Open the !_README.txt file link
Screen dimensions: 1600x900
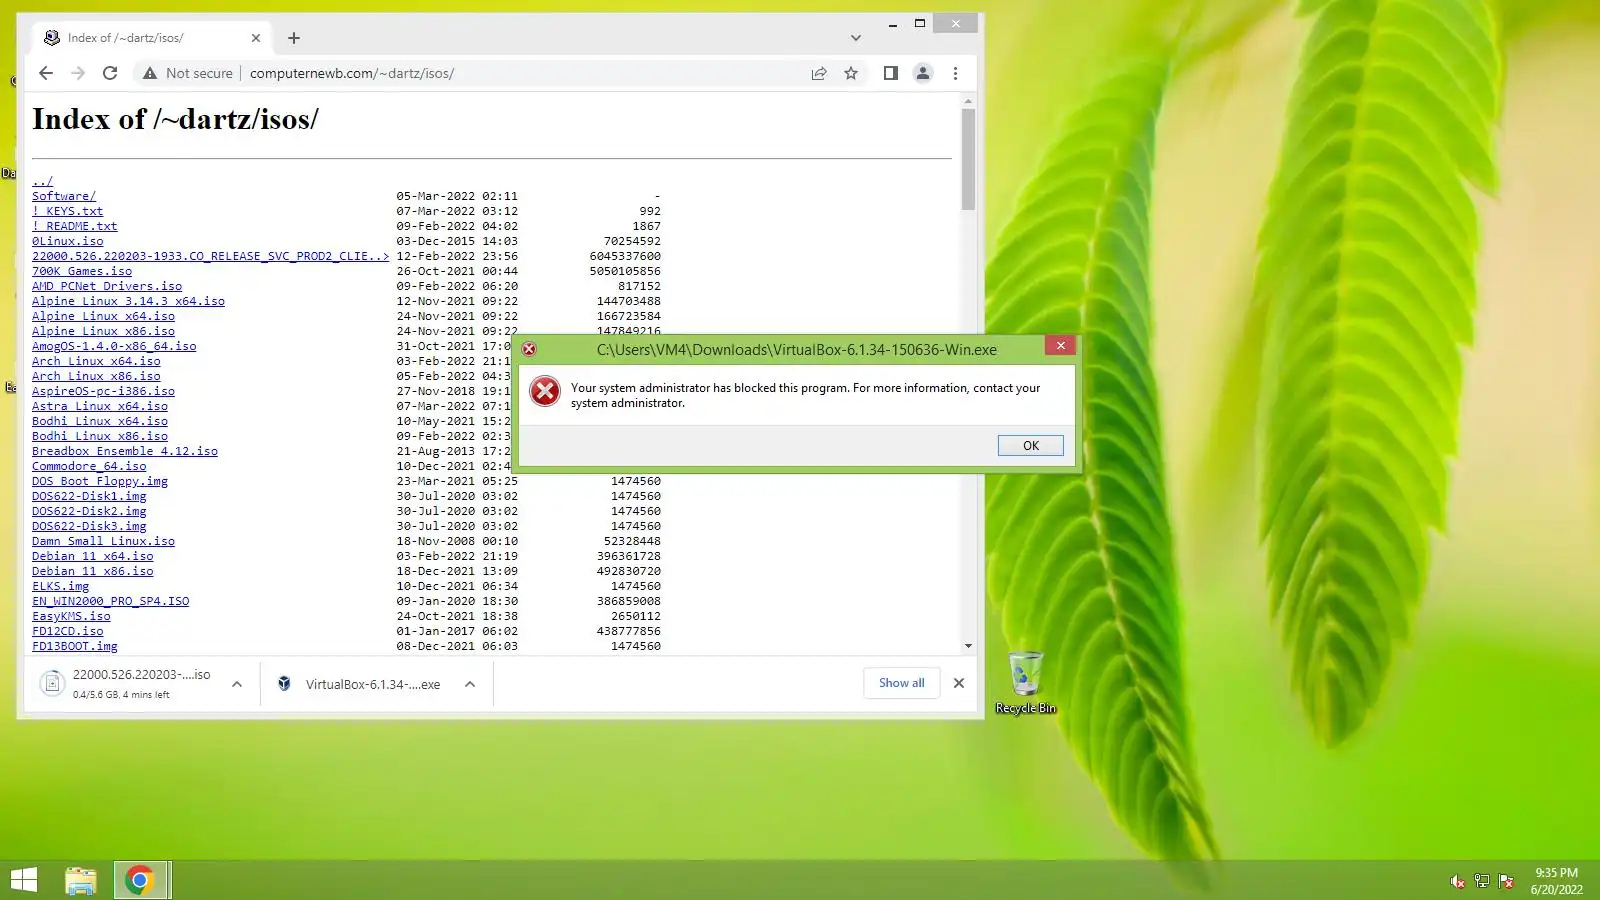pyautogui.click(x=74, y=226)
